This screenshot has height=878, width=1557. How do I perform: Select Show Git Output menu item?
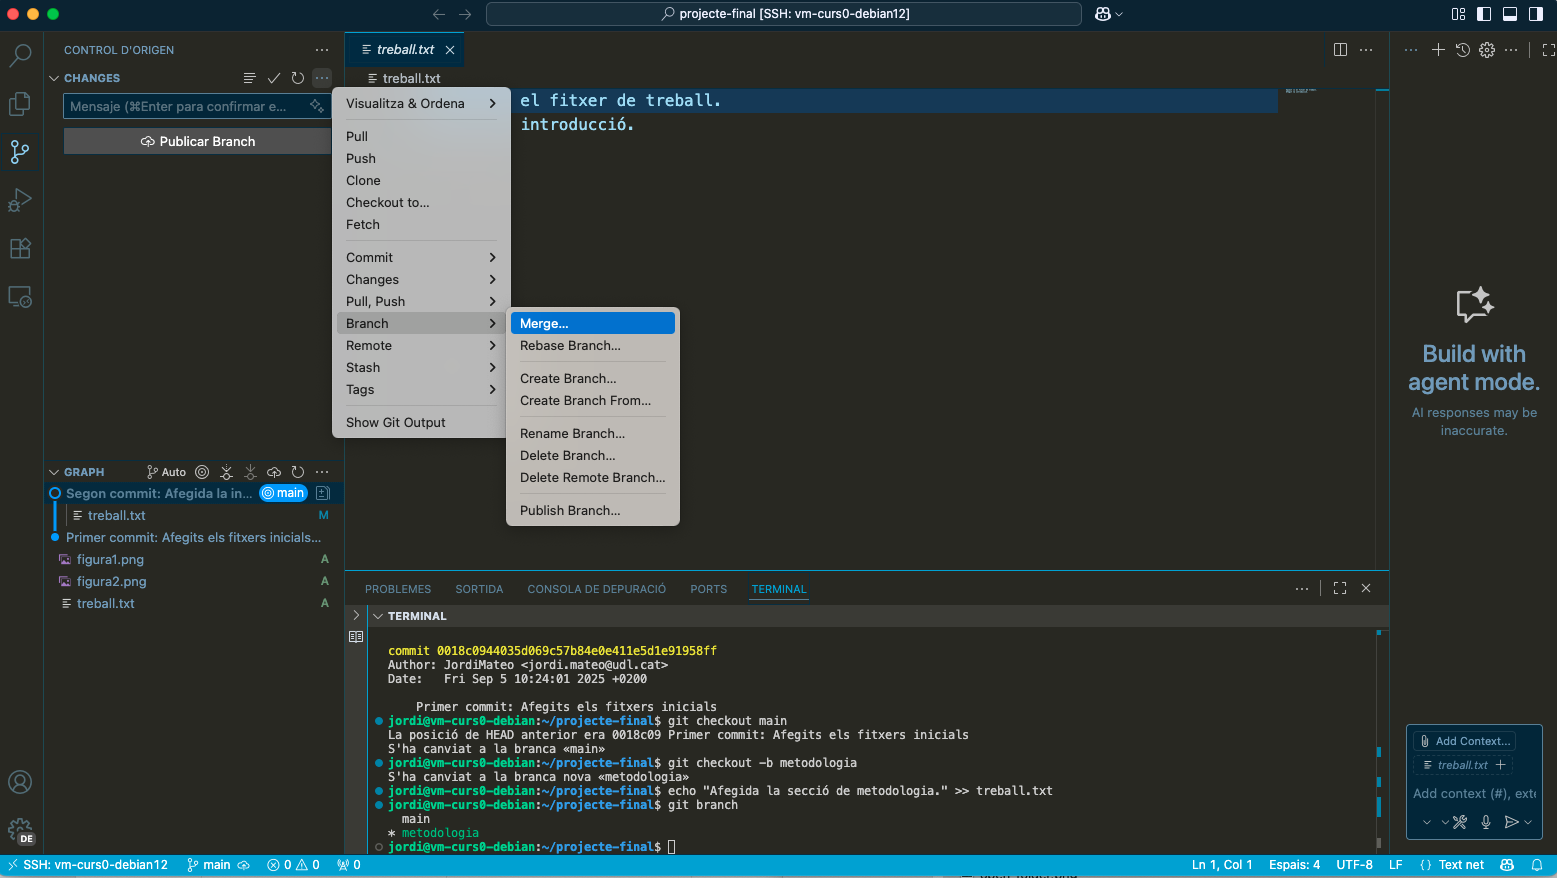pos(421,422)
